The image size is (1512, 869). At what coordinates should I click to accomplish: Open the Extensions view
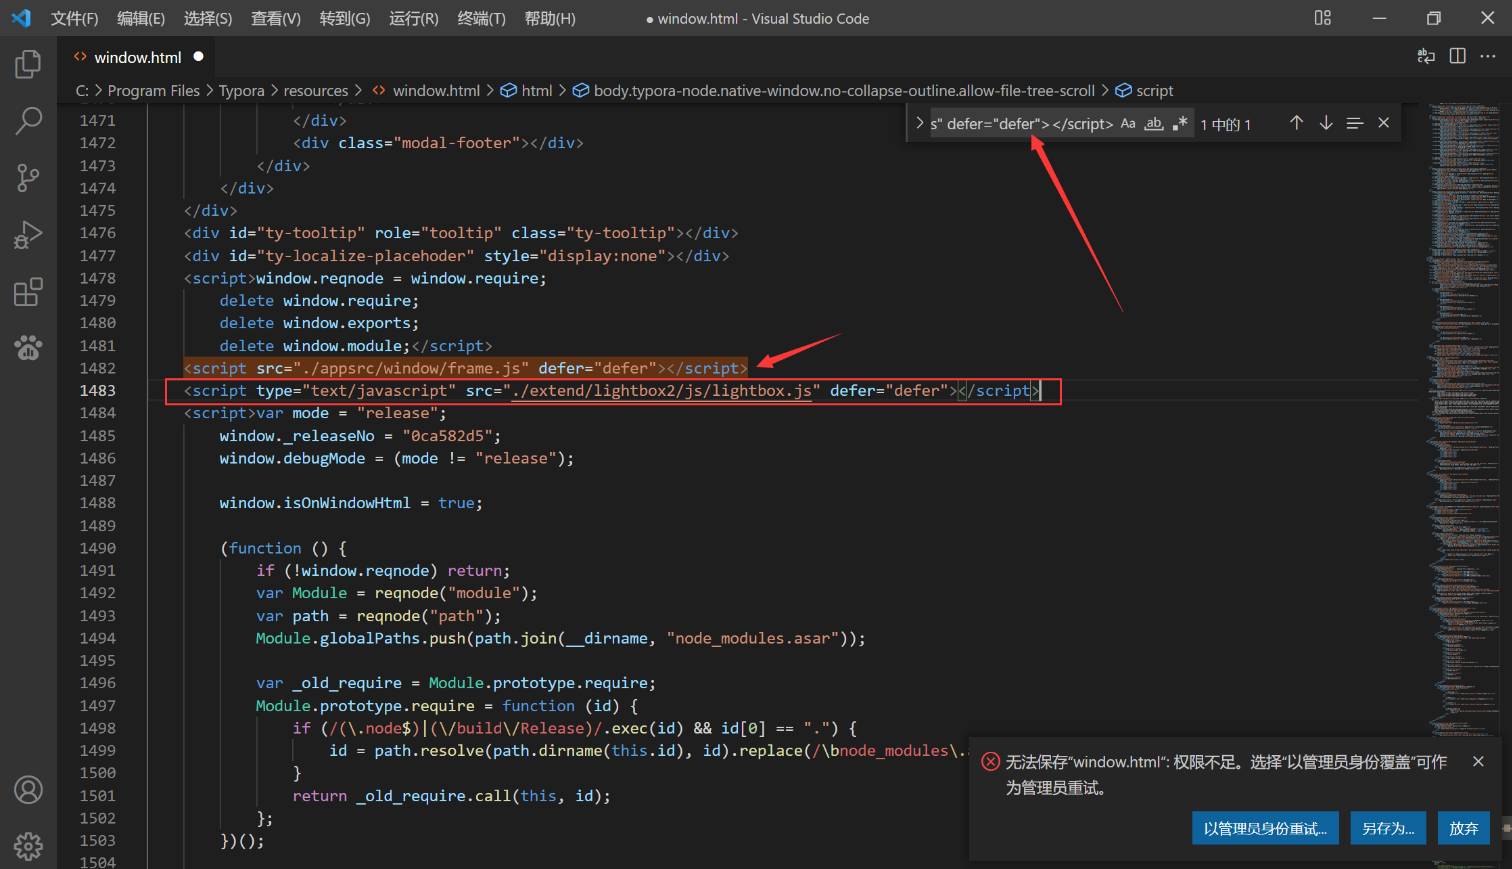click(28, 292)
